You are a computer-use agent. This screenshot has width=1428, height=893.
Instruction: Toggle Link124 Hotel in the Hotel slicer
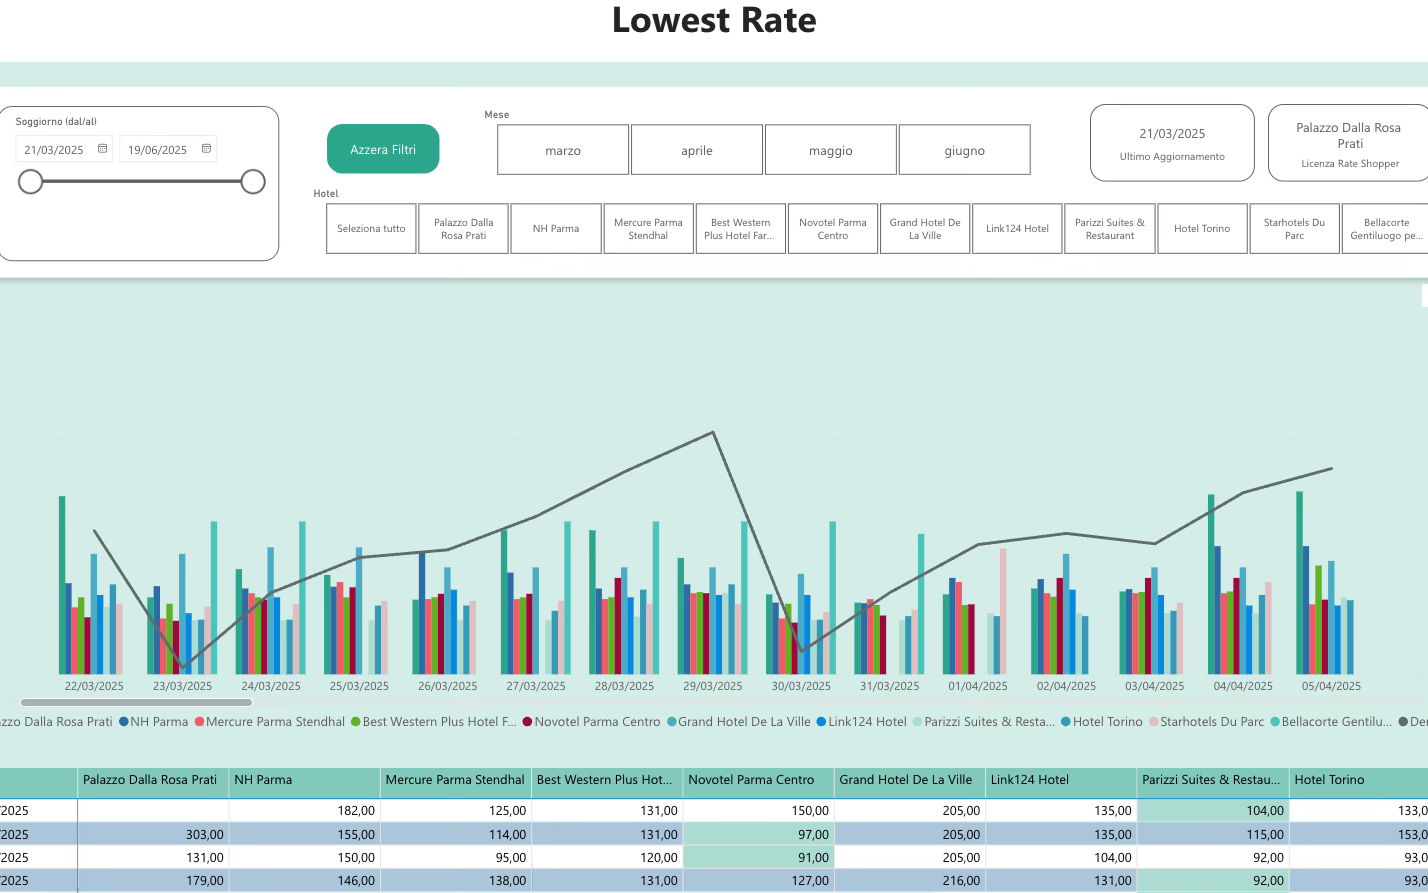[1017, 229]
